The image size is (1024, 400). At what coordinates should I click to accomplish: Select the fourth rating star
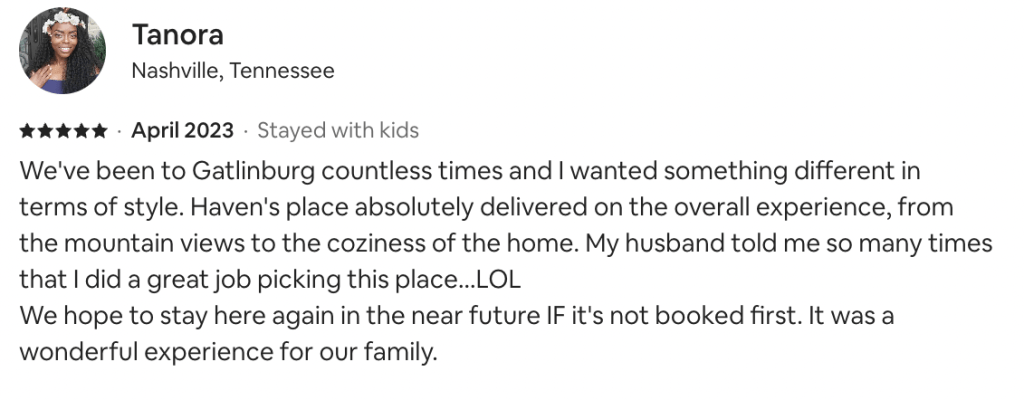(81, 131)
